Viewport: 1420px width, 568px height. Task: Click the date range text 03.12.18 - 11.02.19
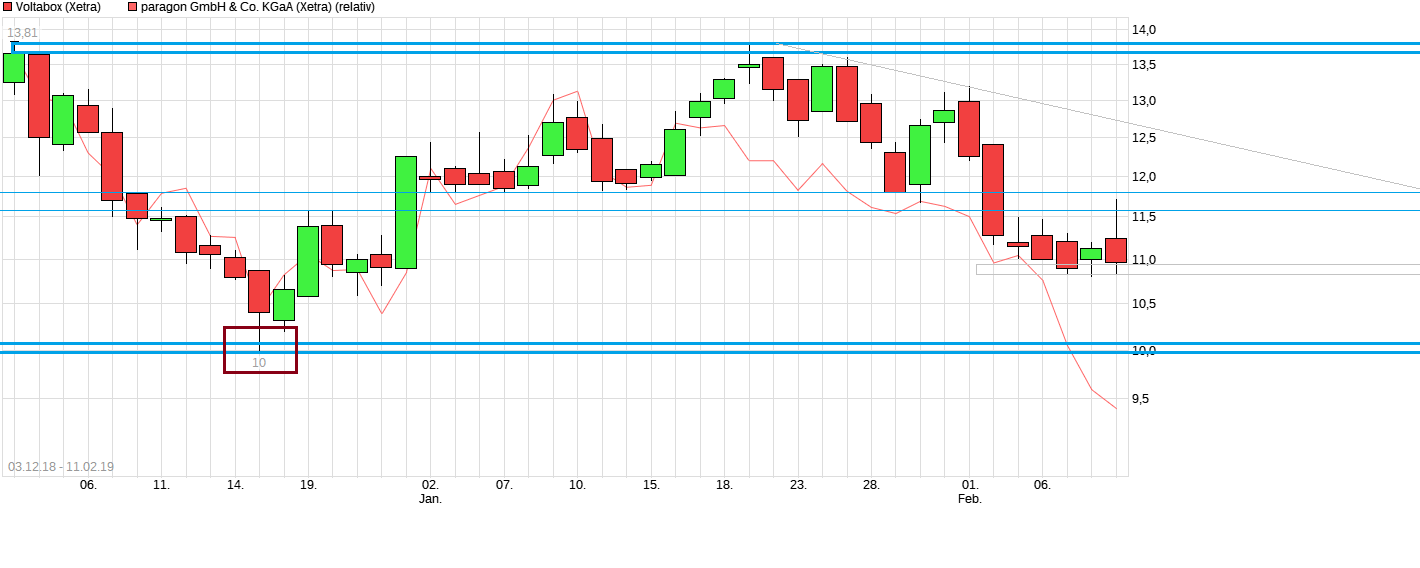coord(61,467)
